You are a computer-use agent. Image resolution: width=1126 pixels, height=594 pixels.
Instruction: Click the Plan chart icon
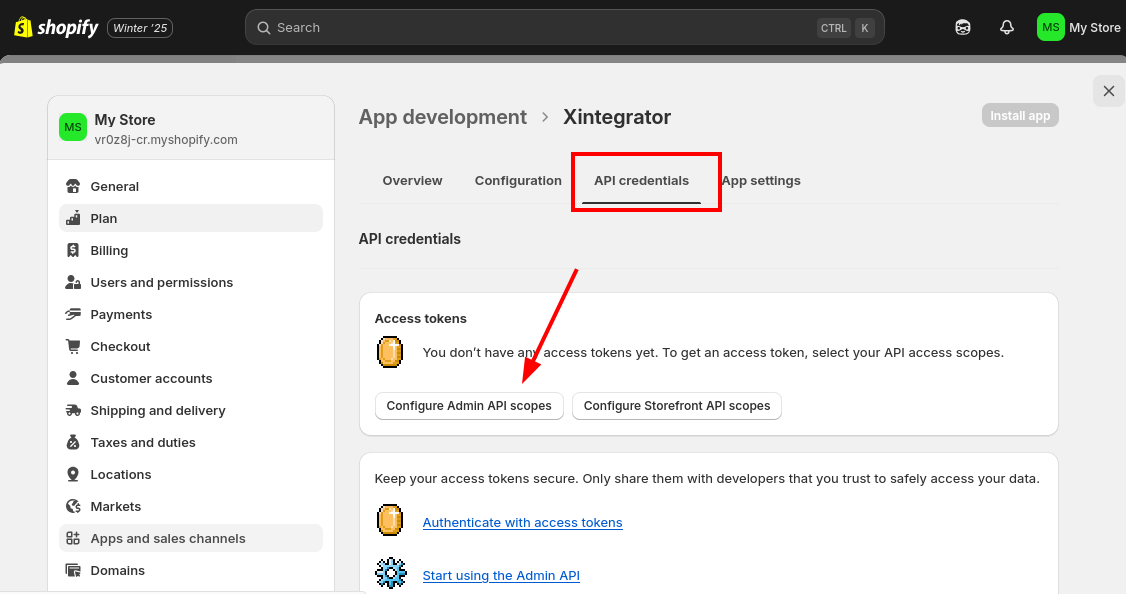coord(73,218)
